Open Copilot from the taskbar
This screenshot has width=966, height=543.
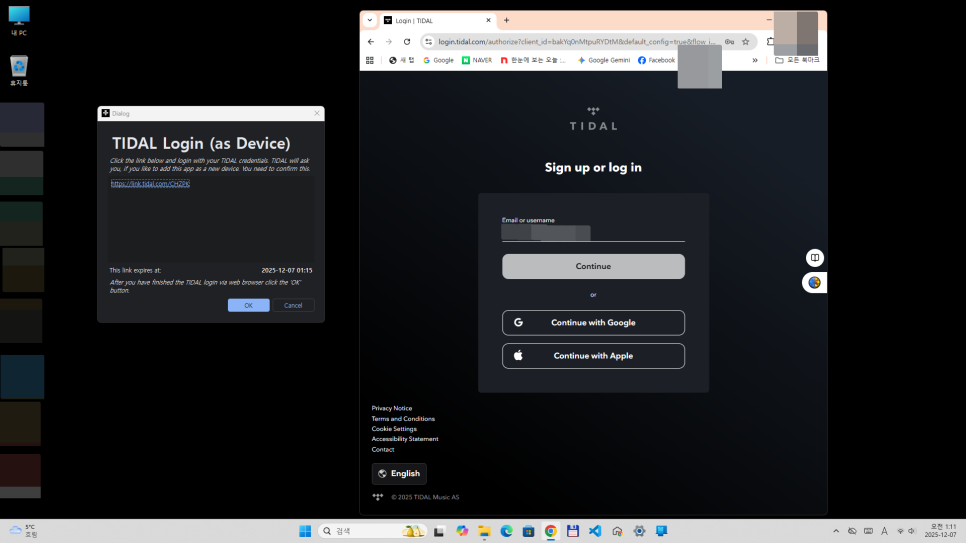(x=462, y=531)
